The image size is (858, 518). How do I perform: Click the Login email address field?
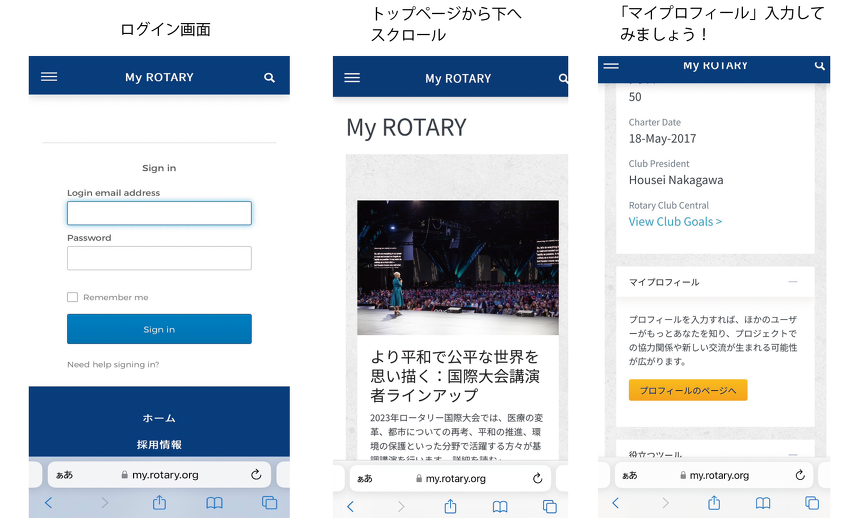tap(159, 213)
